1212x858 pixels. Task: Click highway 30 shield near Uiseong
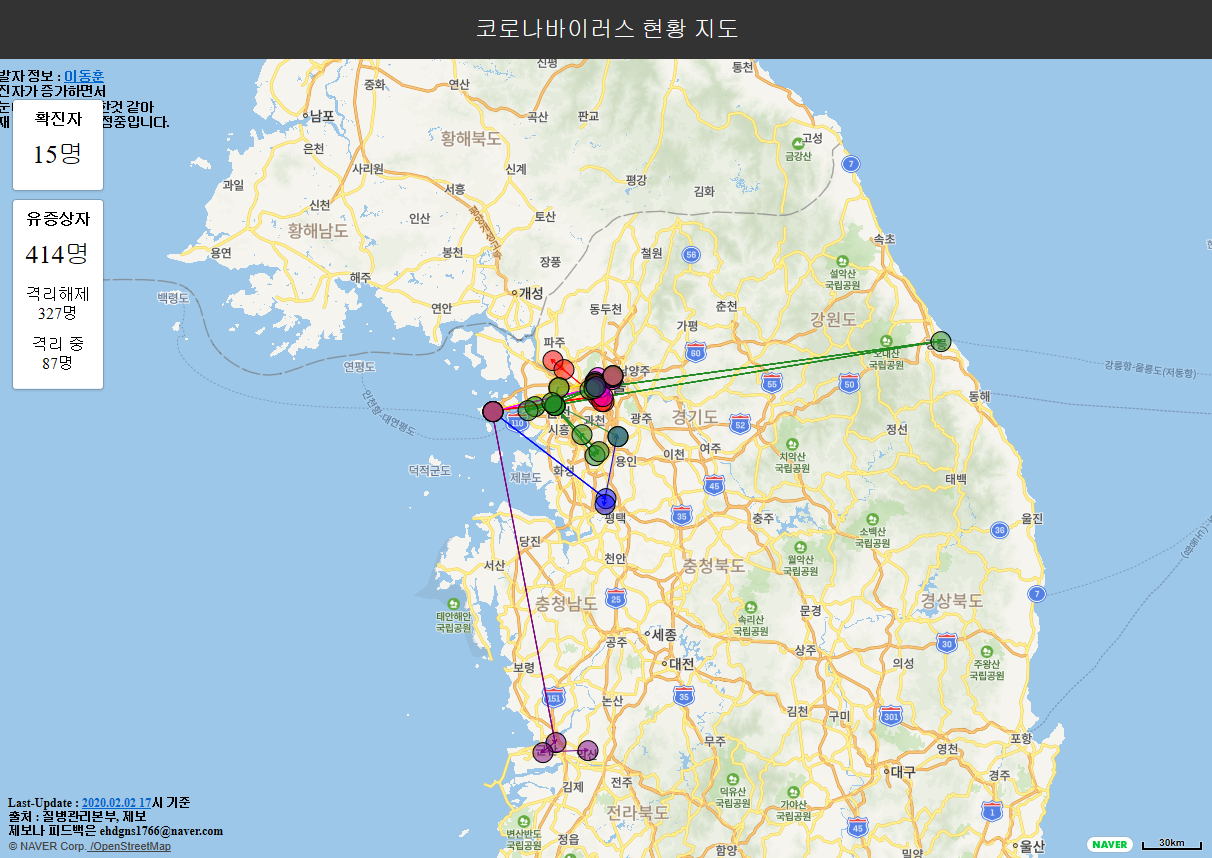946,645
